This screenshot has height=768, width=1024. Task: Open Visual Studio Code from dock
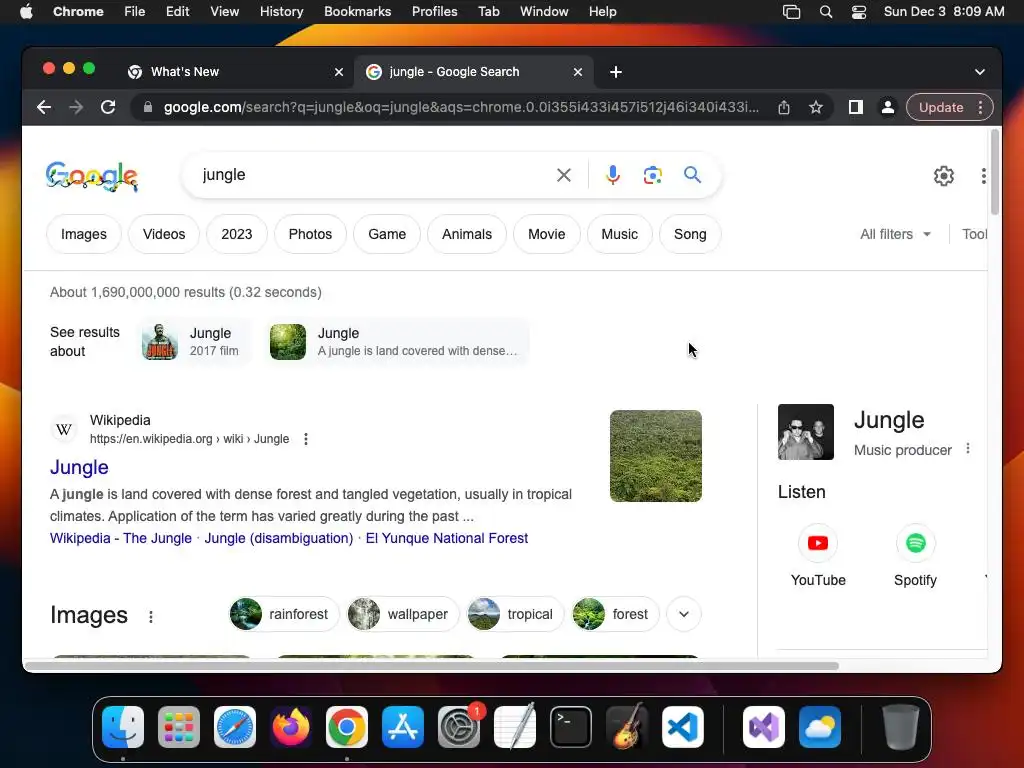pos(682,727)
